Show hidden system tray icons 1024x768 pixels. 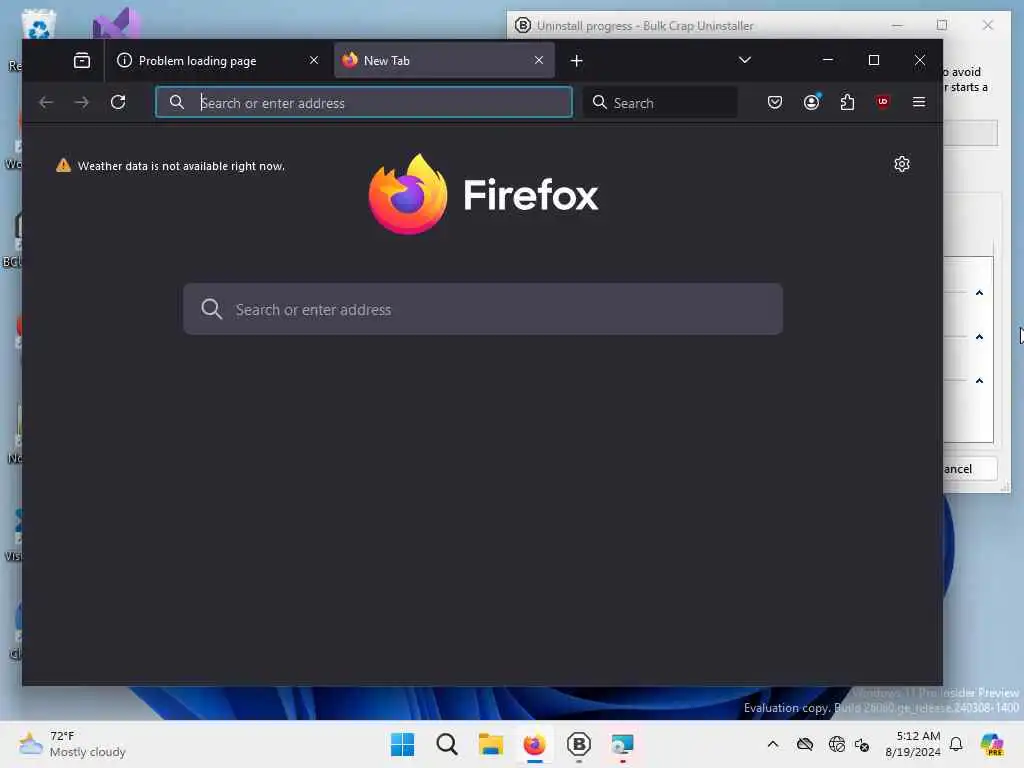click(x=773, y=744)
